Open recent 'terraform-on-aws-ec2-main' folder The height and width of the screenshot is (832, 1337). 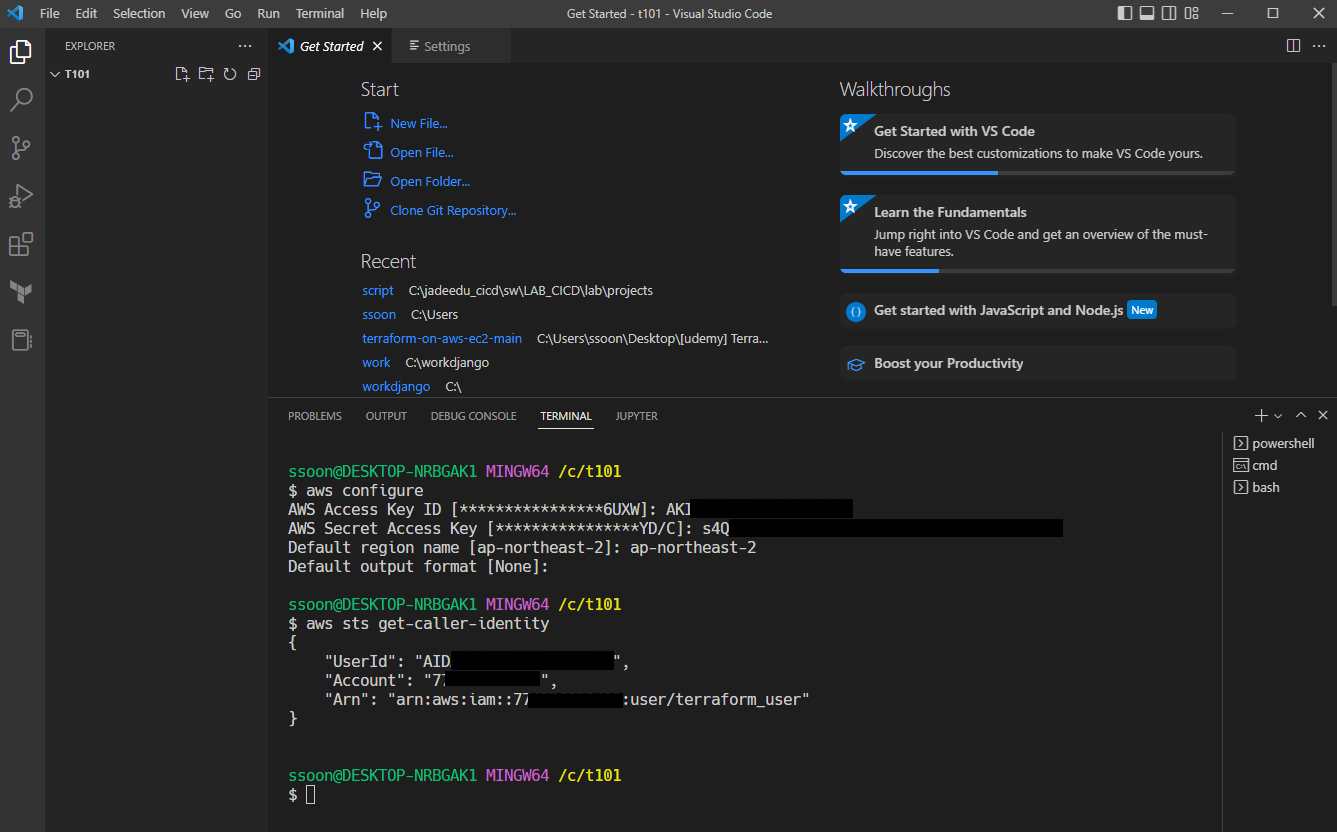[442, 338]
